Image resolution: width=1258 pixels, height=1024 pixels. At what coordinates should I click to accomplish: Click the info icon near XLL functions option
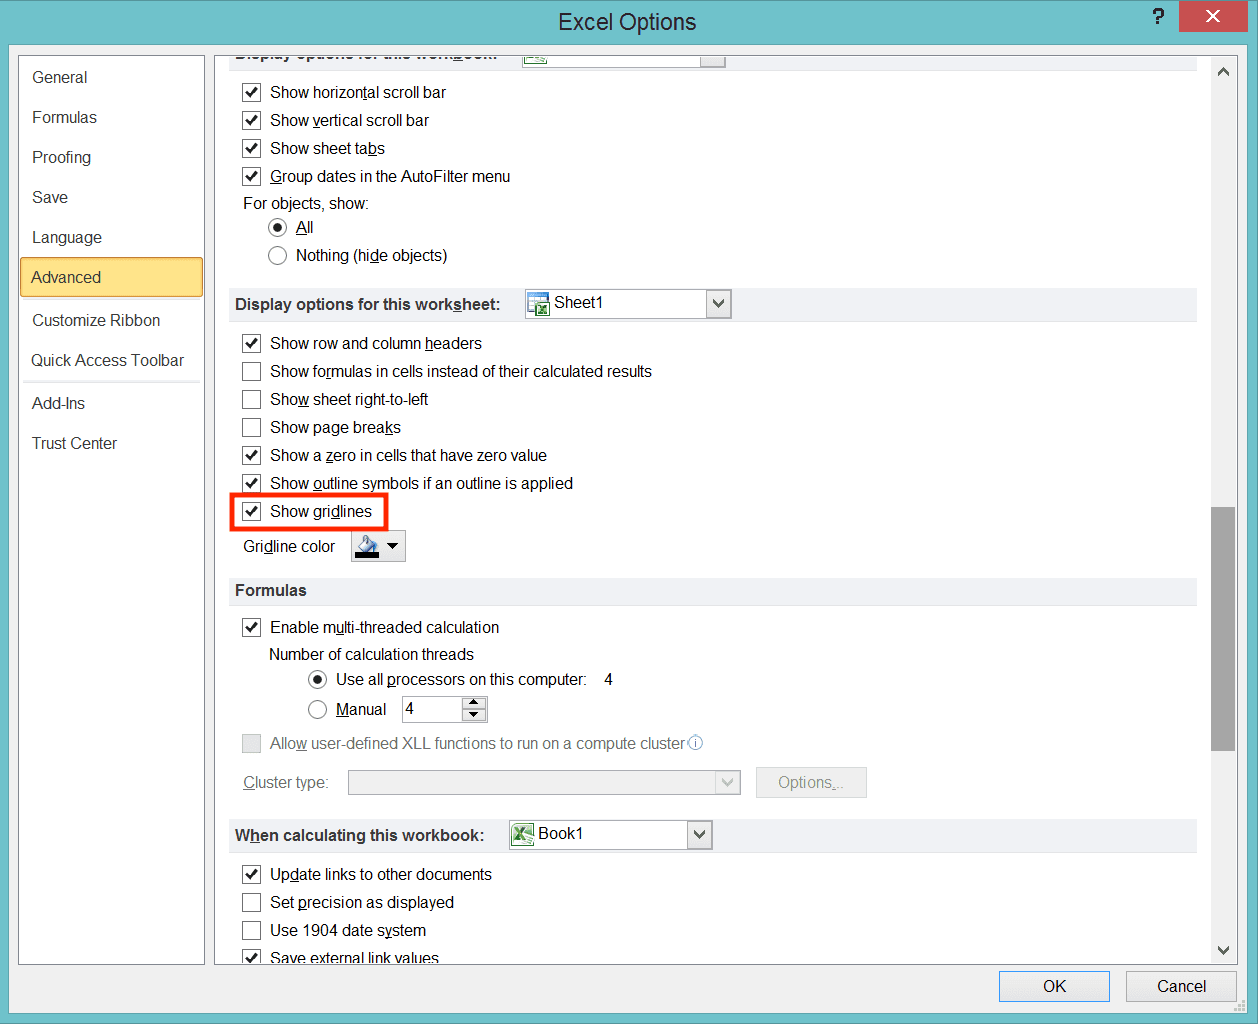click(695, 743)
